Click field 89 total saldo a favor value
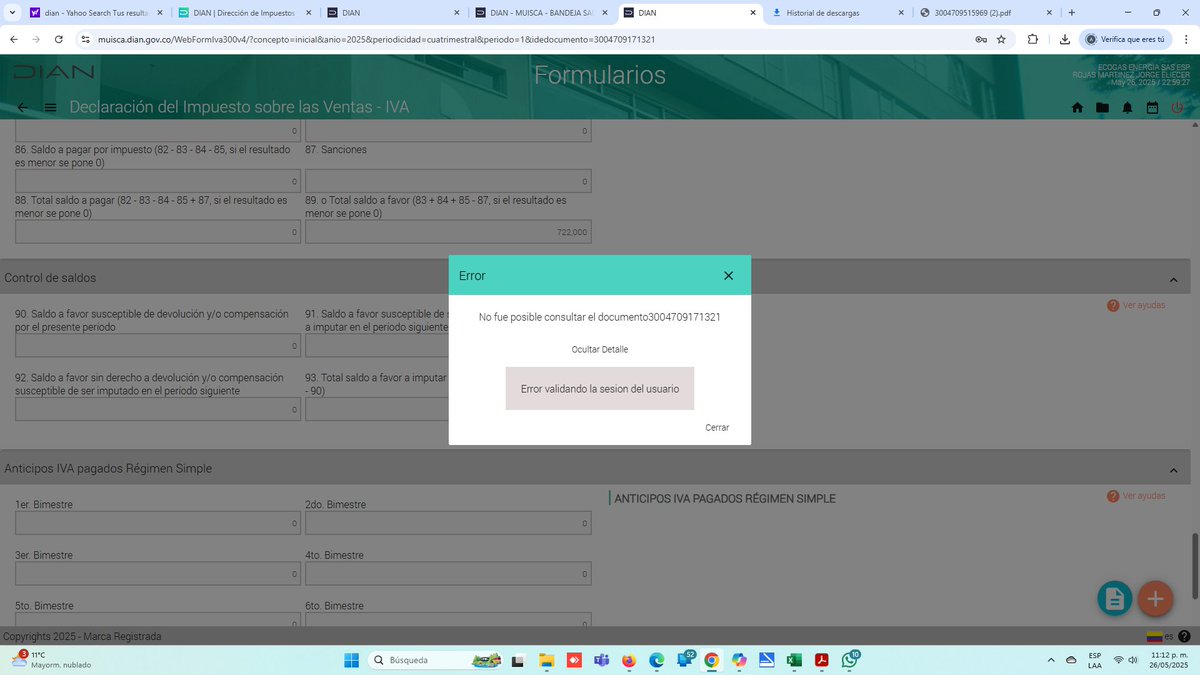Image resolution: width=1200 pixels, height=675 pixels. pos(448,232)
